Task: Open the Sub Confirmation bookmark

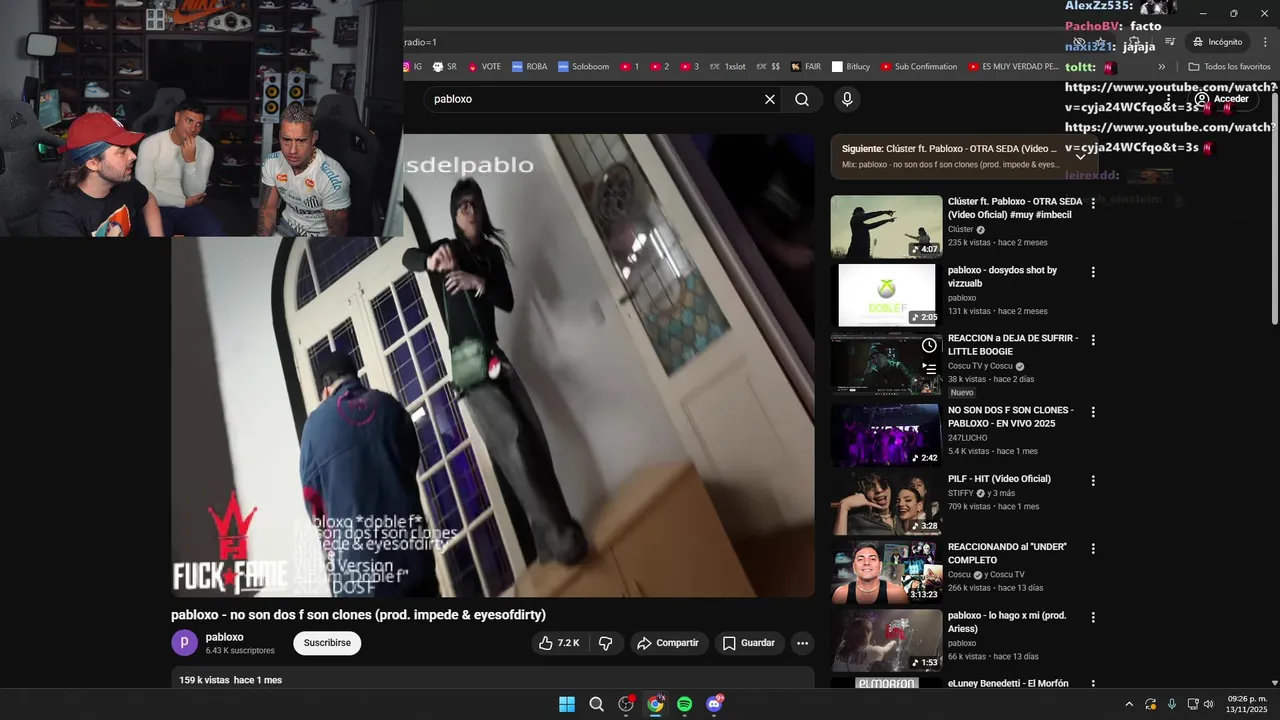Action: click(919, 67)
